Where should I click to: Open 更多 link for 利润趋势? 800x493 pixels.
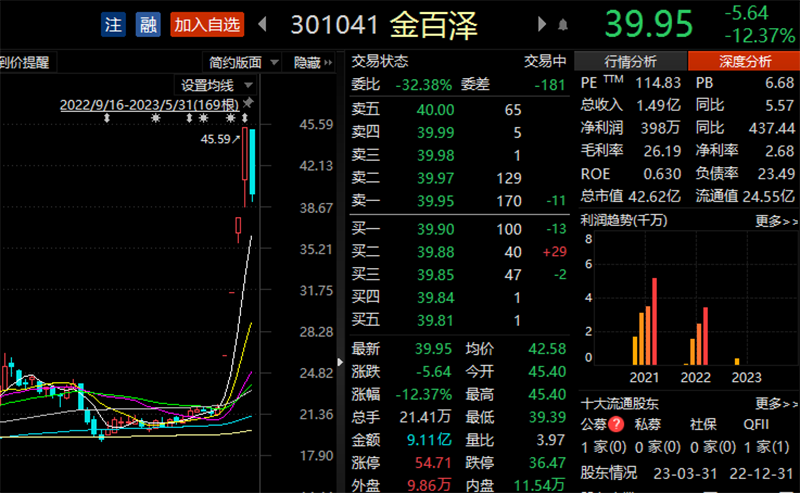coord(776,221)
